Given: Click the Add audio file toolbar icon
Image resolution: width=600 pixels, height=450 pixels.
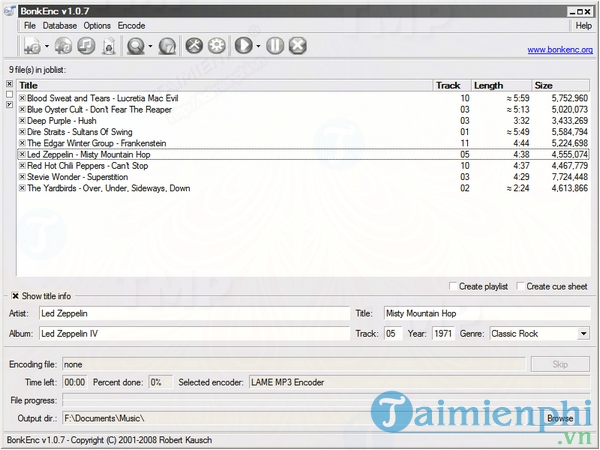Looking at the screenshot, I should pos(31,45).
